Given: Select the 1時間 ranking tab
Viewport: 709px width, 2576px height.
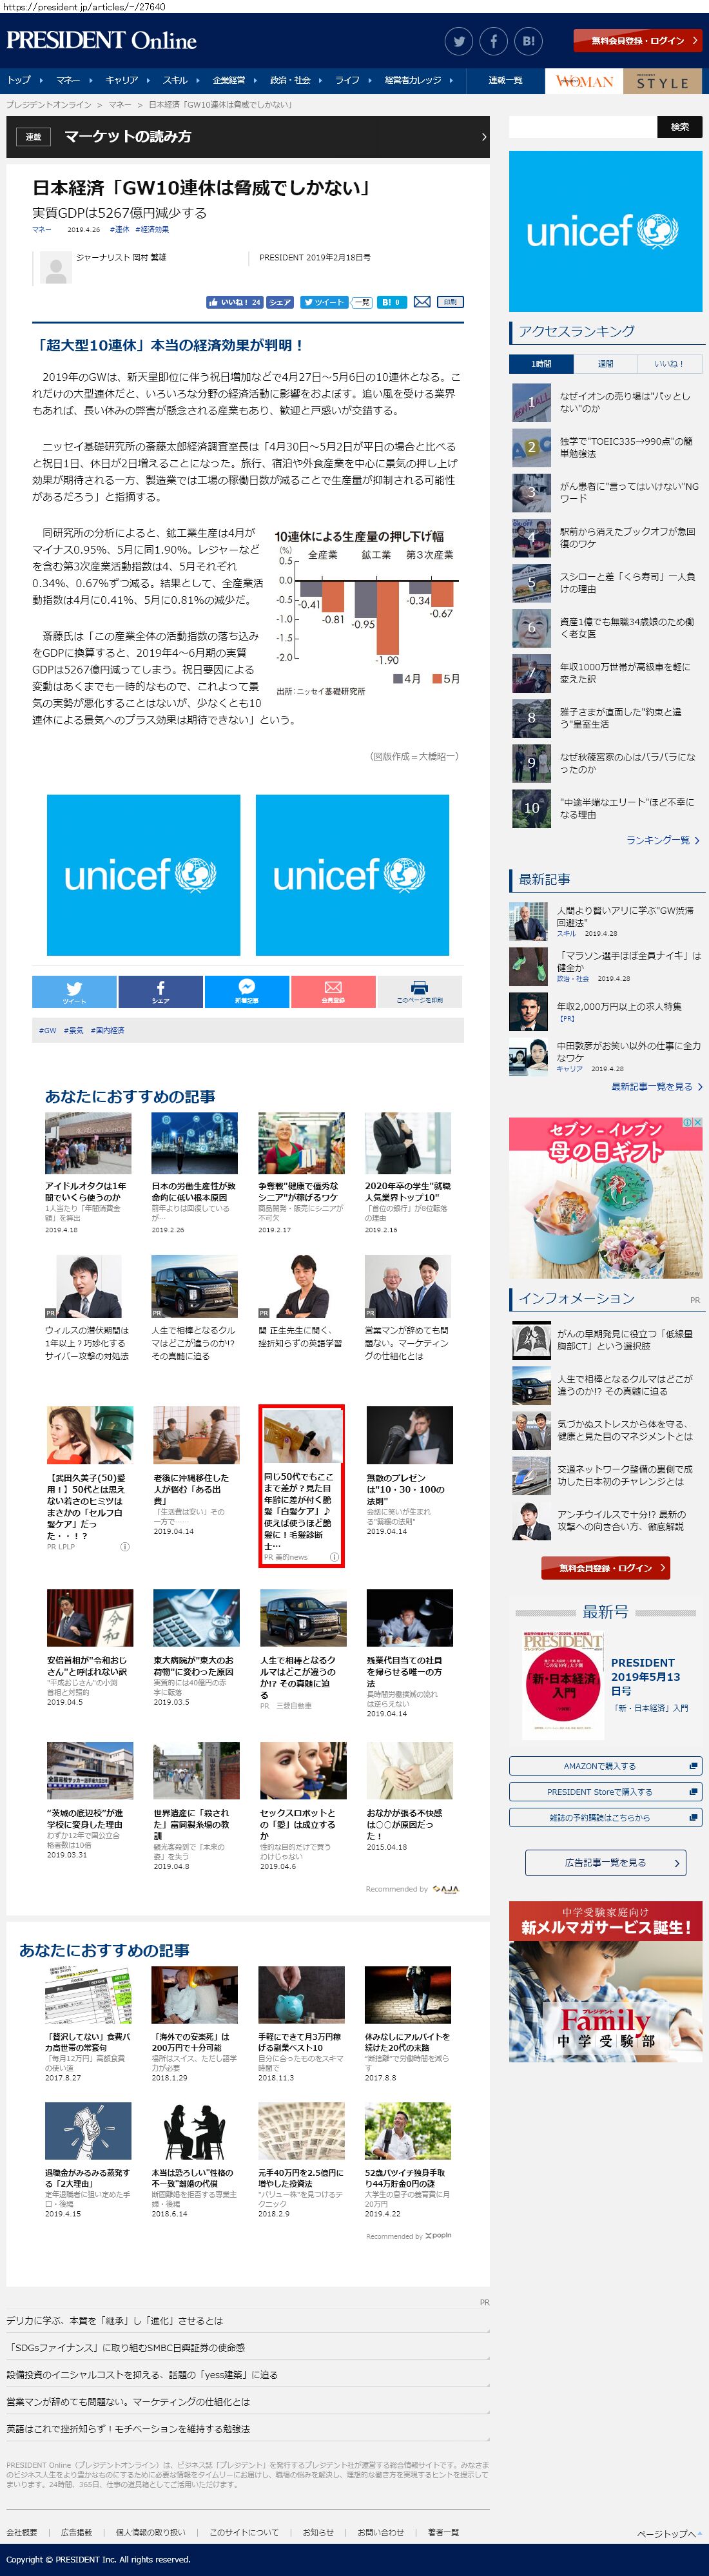Looking at the screenshot, I should tap(541, 364).
